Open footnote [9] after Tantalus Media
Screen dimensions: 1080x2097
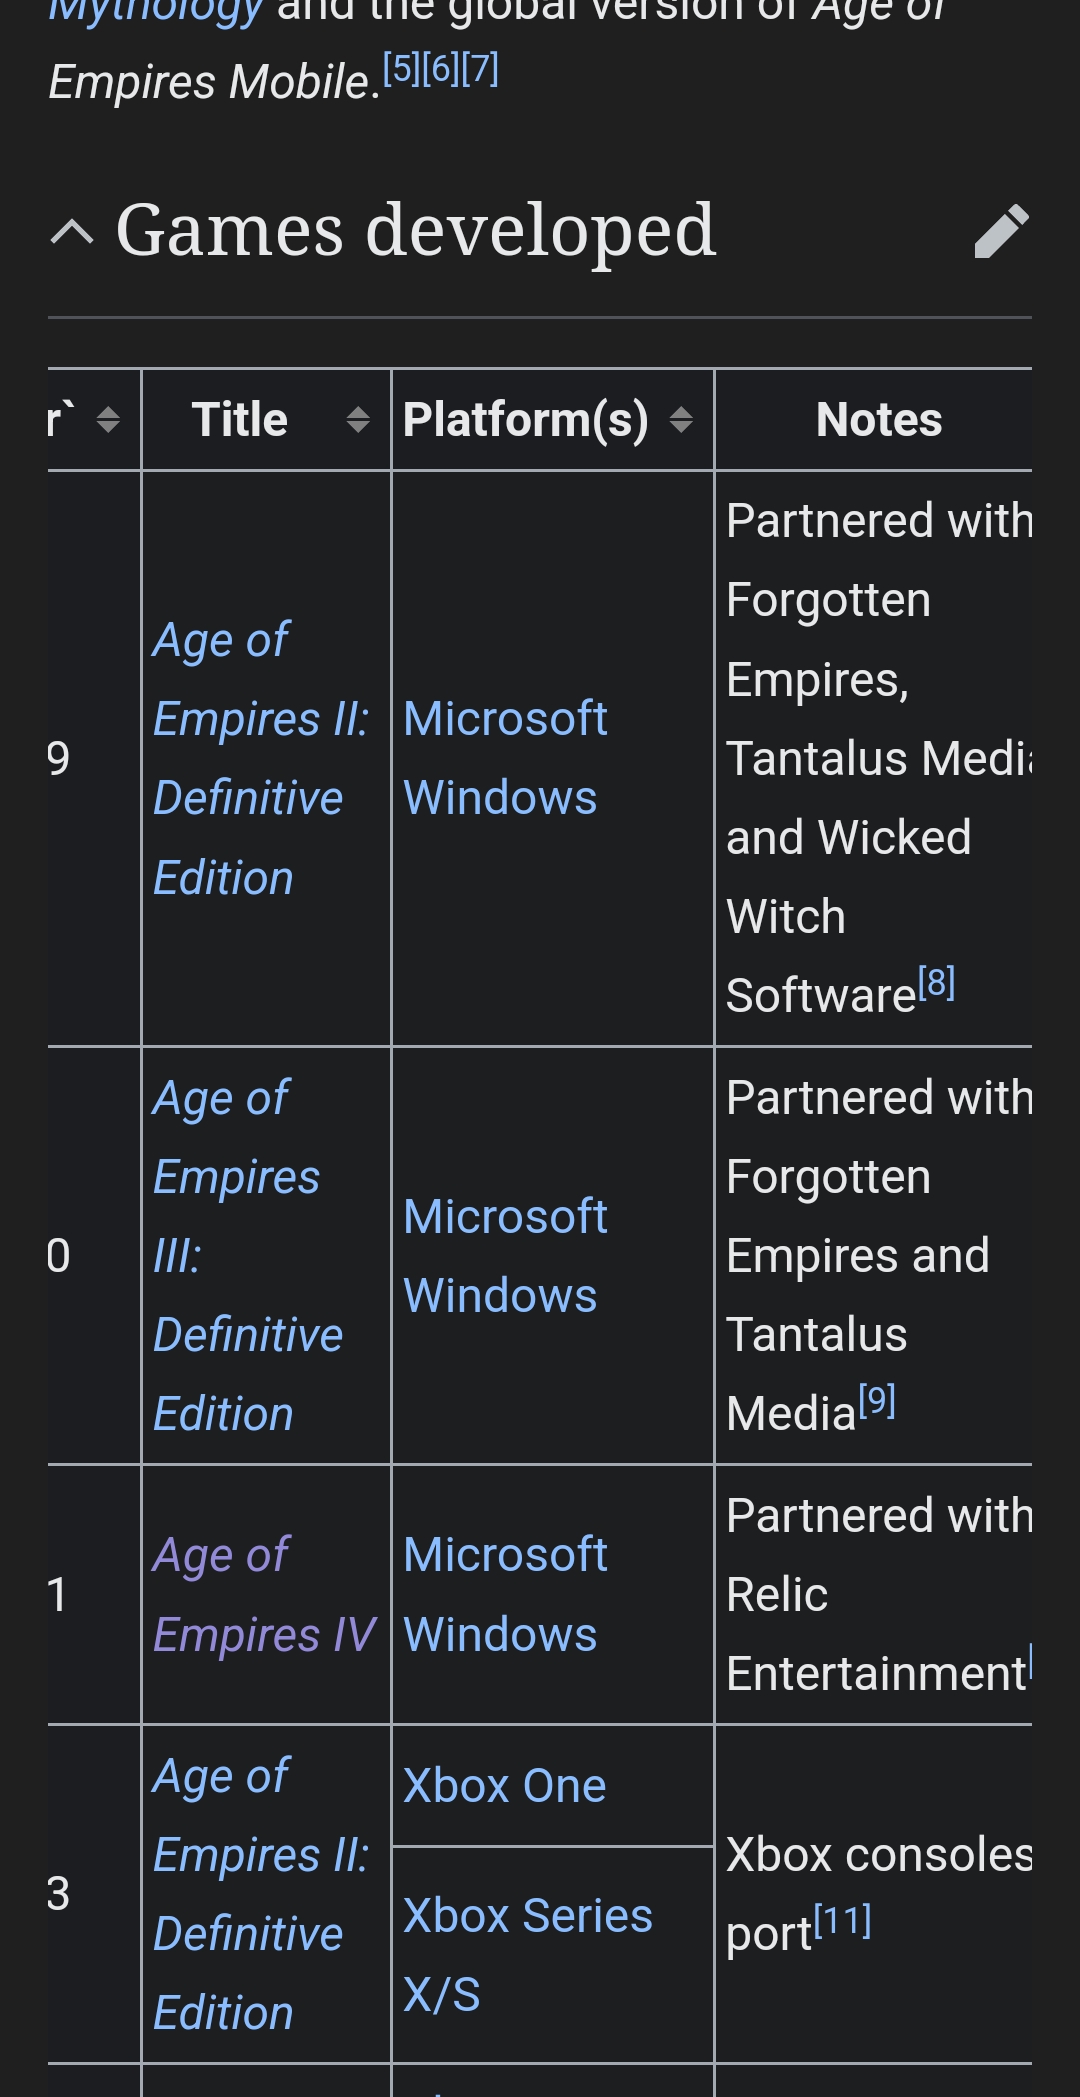pos(877,1401)
